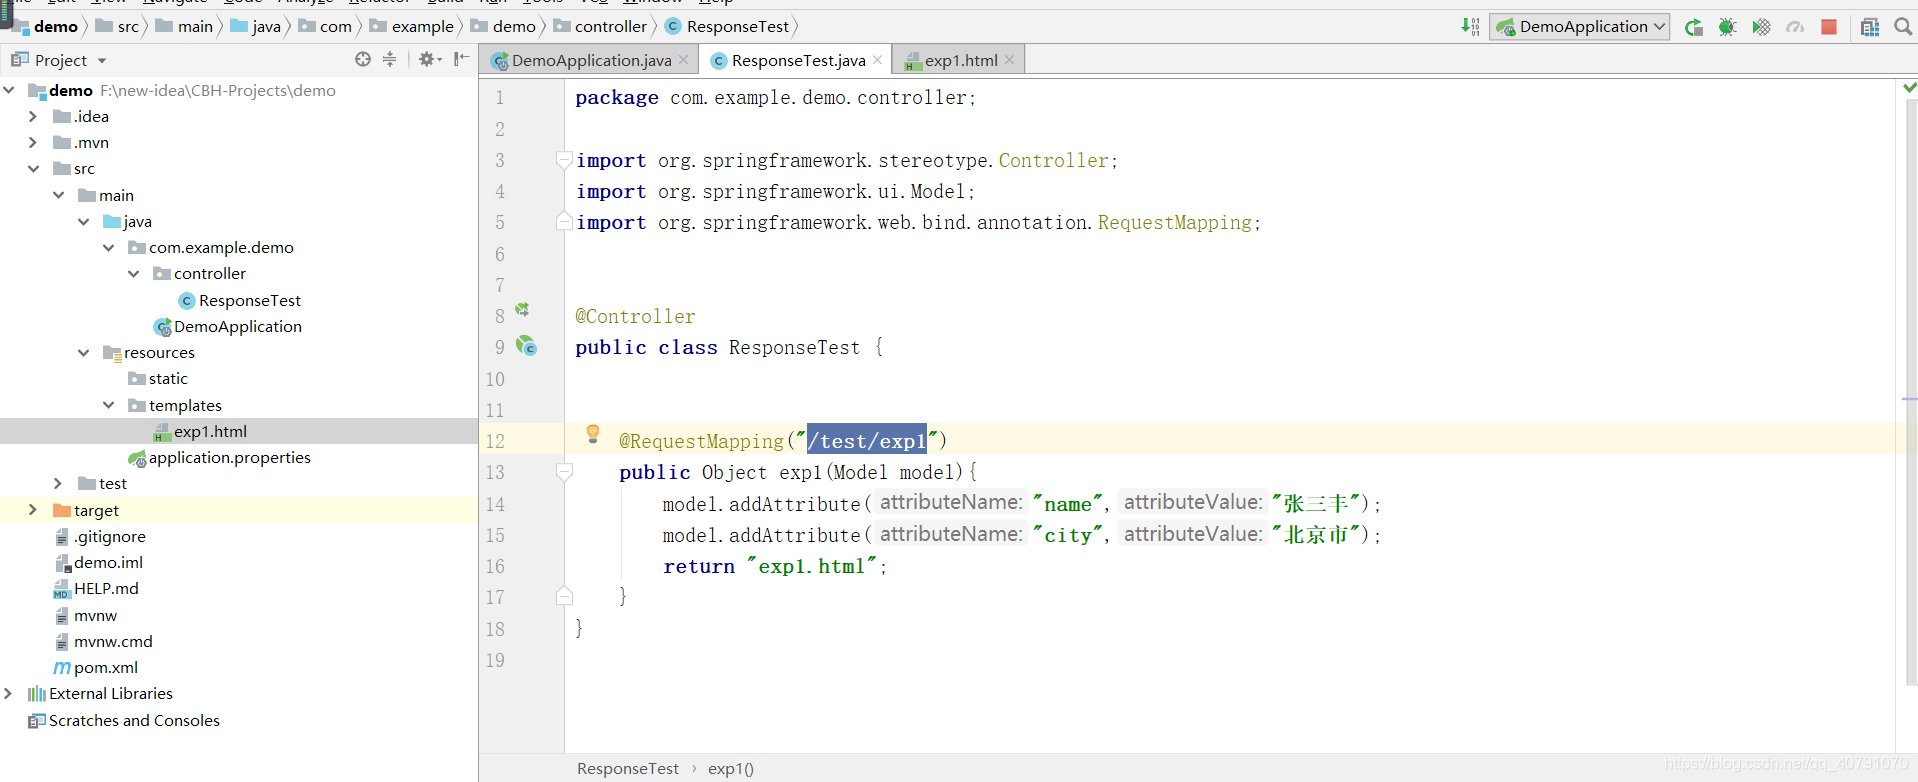Fold the imports block at line 3
The width and height of the screenshot is (1918, 782).
tap(564, 159)
